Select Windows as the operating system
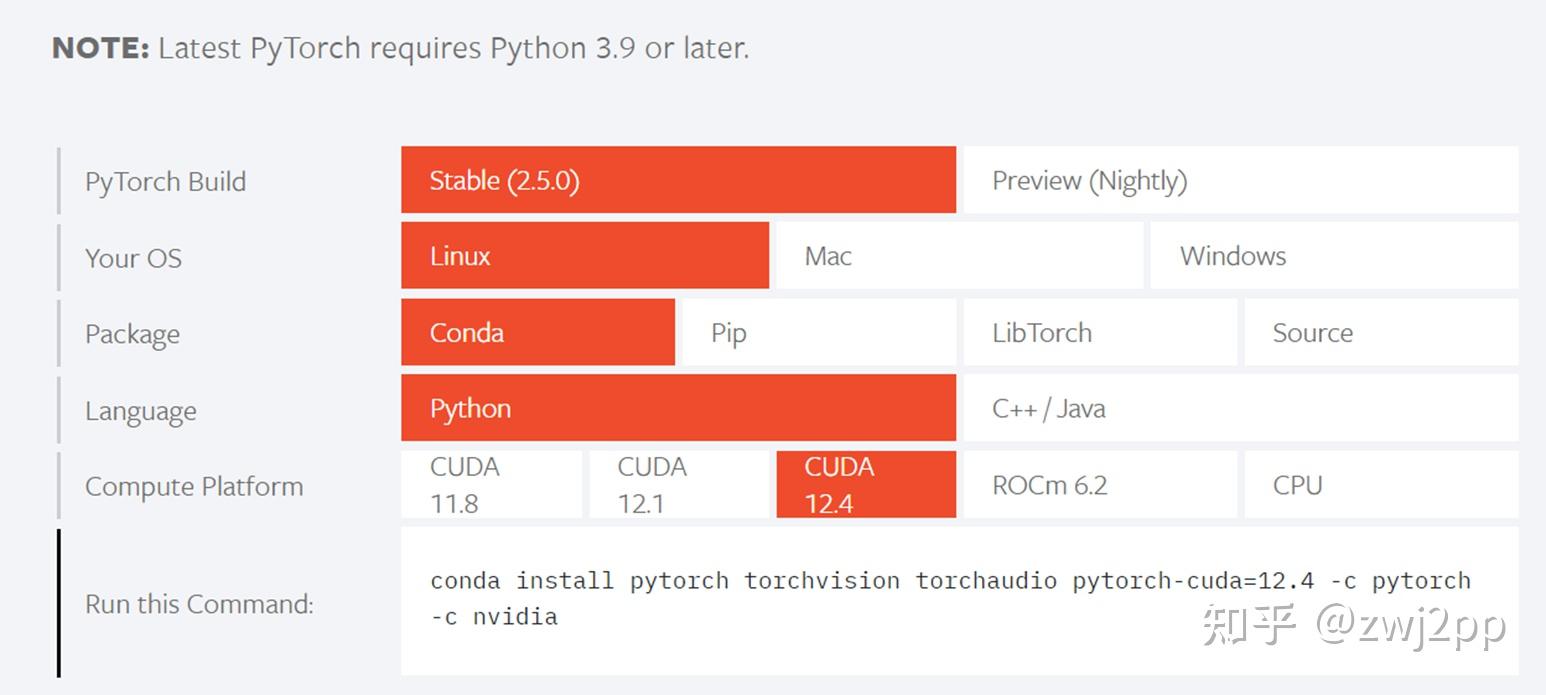The height and width of the screenshot is (695, 1546). click(1334, 256)
